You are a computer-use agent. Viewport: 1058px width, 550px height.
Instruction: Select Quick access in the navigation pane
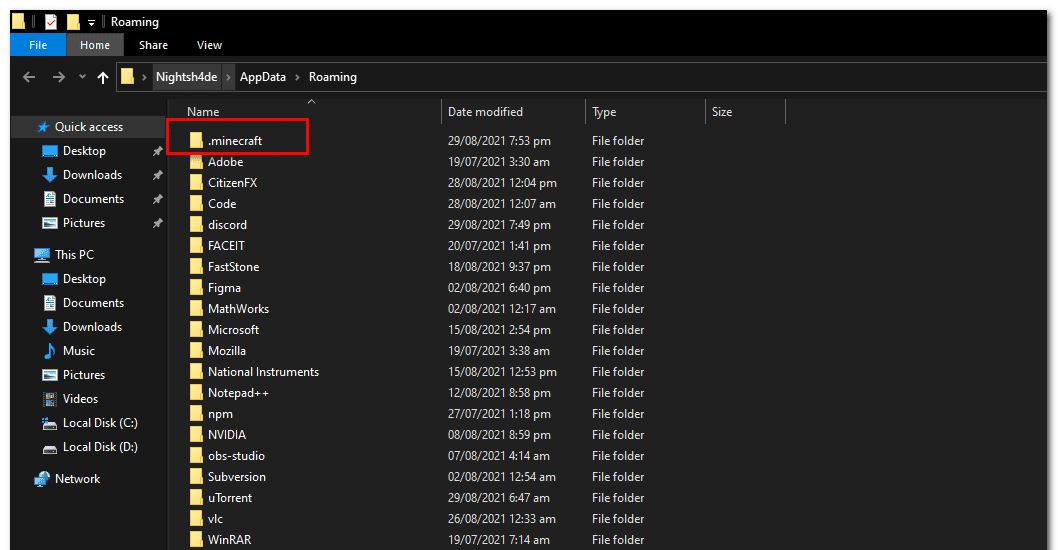click(88, 127)
